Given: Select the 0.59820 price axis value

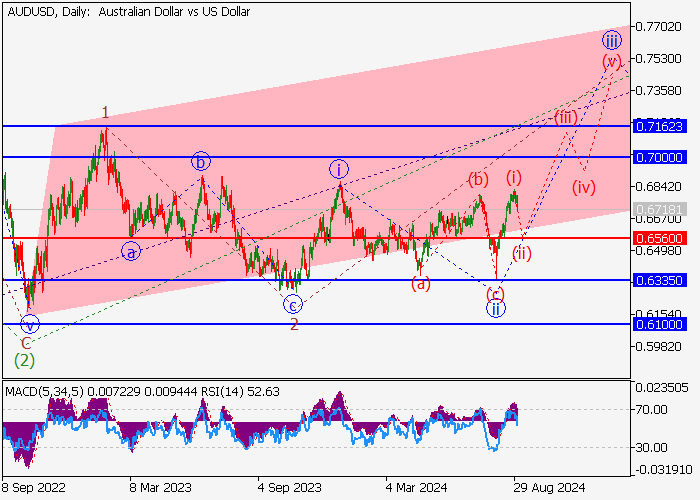Looking at the screenshot, I should click(x=658, y=346).
